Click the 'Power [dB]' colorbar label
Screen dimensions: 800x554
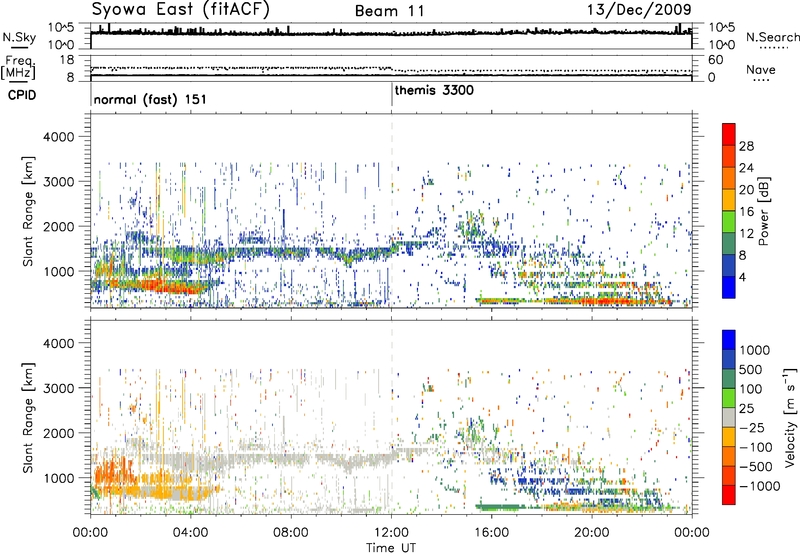coord(763,211)
